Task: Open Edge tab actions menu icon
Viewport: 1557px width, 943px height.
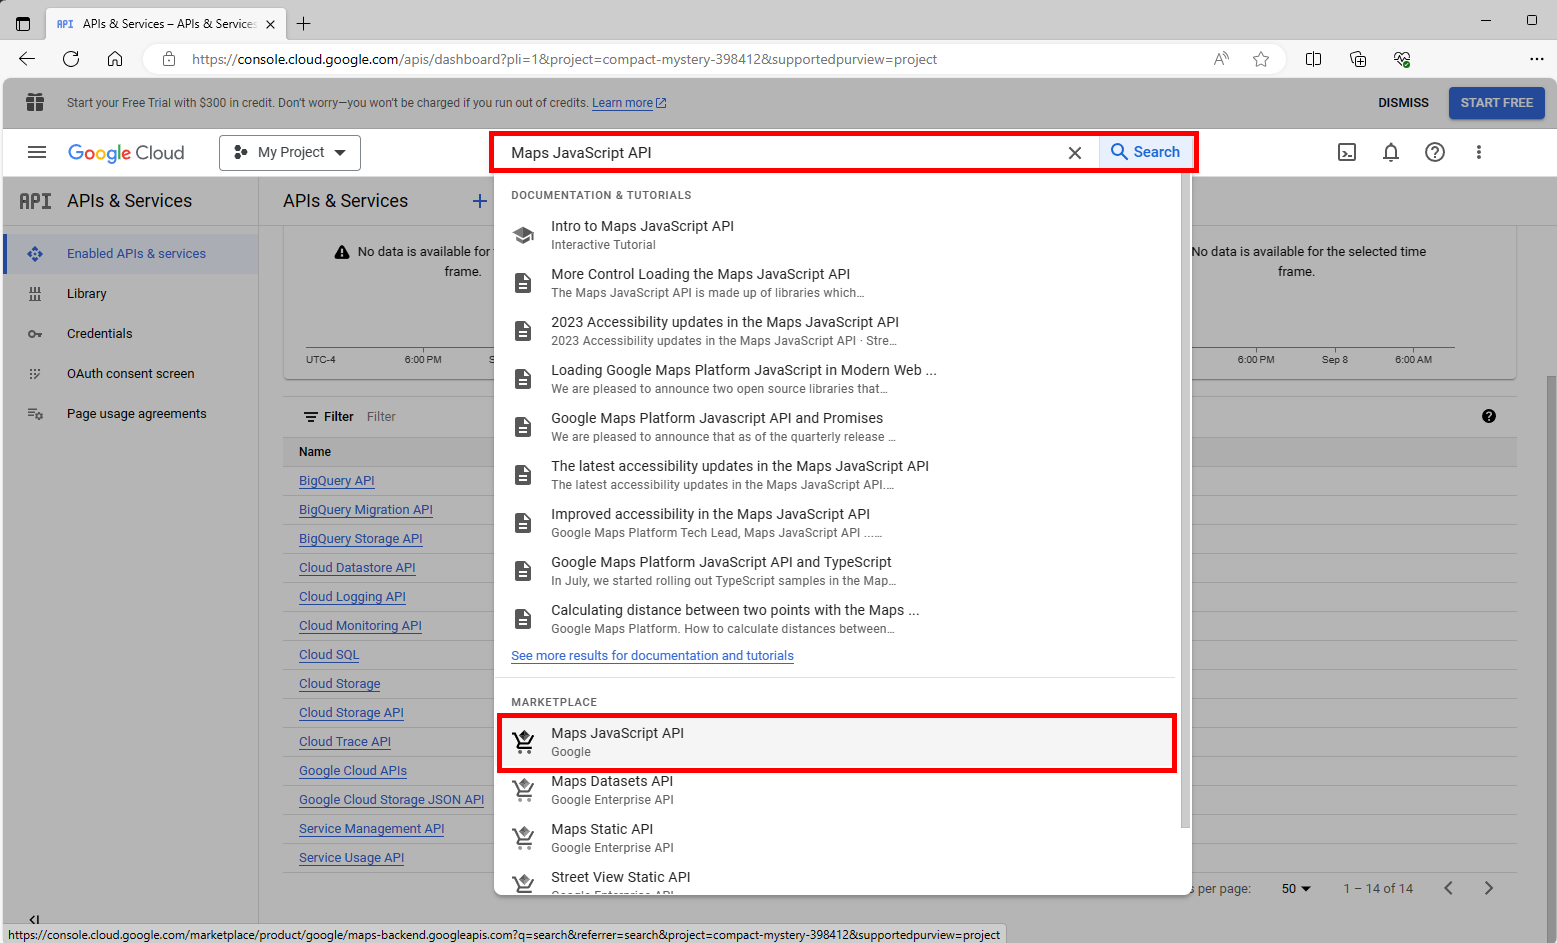Action: coord(23,23)
